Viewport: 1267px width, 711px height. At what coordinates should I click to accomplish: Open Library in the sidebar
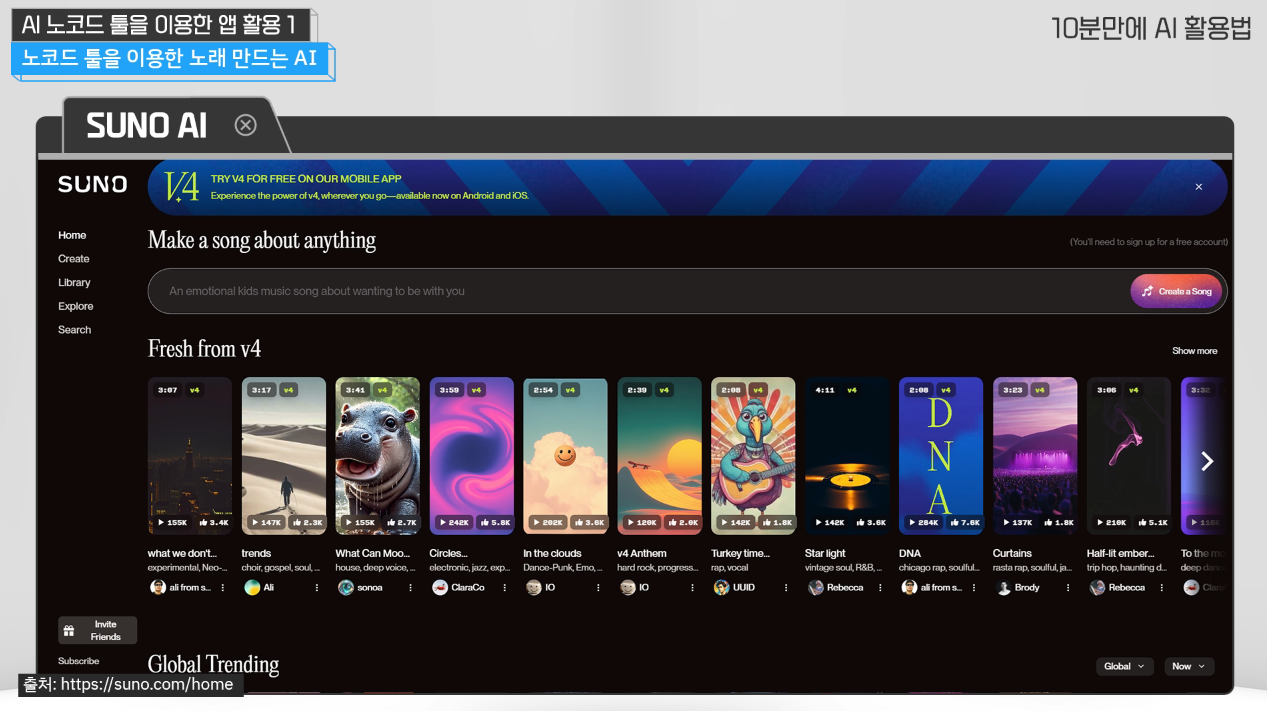(74, 283)
